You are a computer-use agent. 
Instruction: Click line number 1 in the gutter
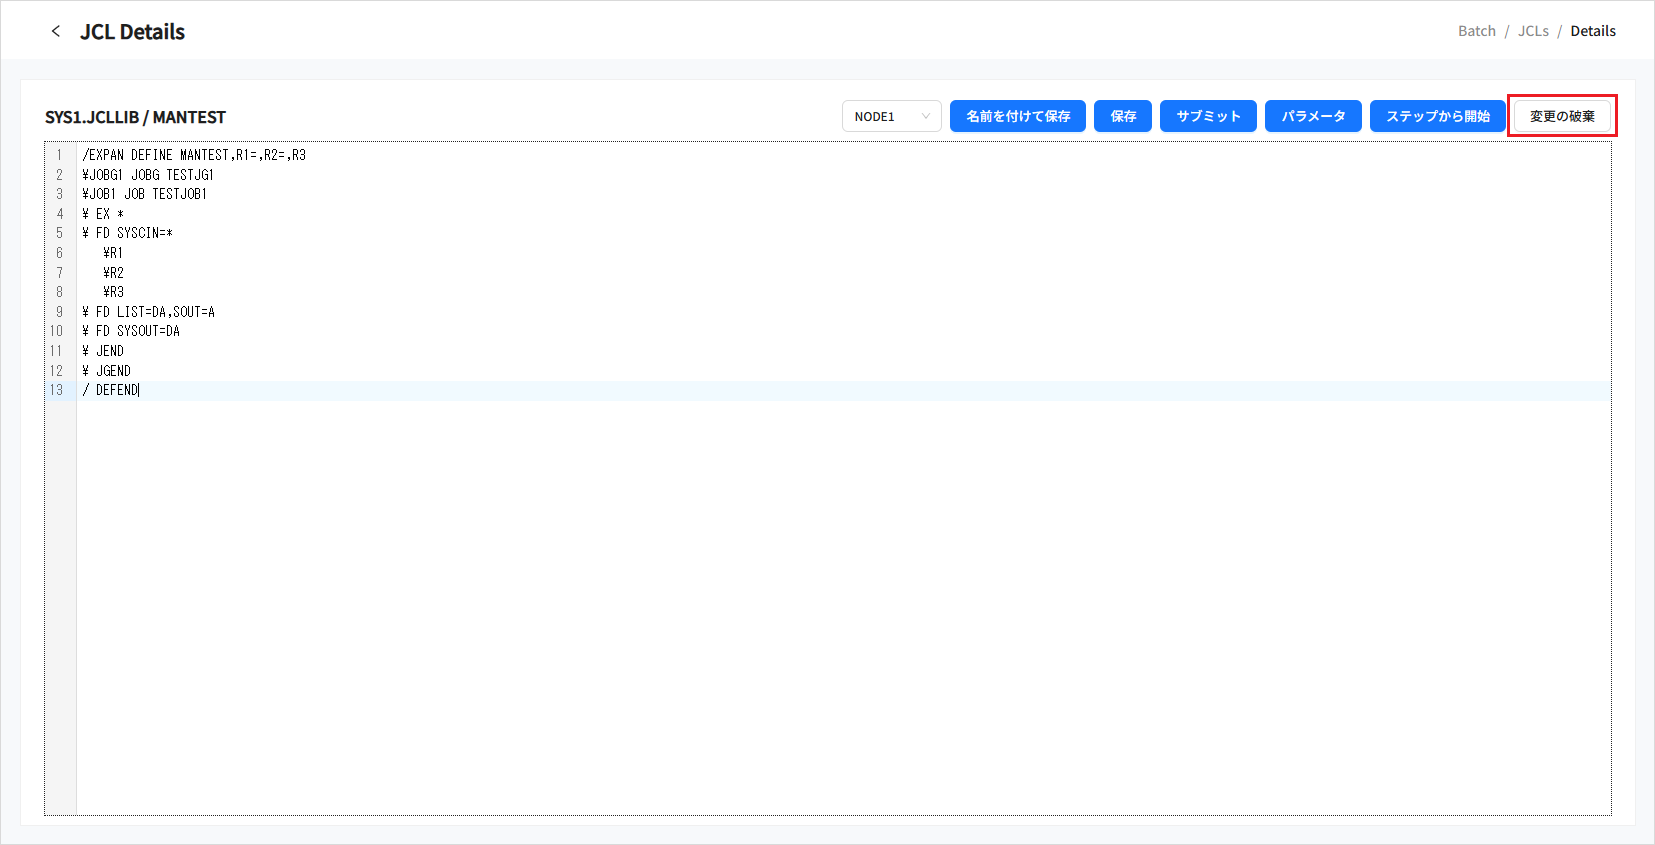tap(59, 155)
